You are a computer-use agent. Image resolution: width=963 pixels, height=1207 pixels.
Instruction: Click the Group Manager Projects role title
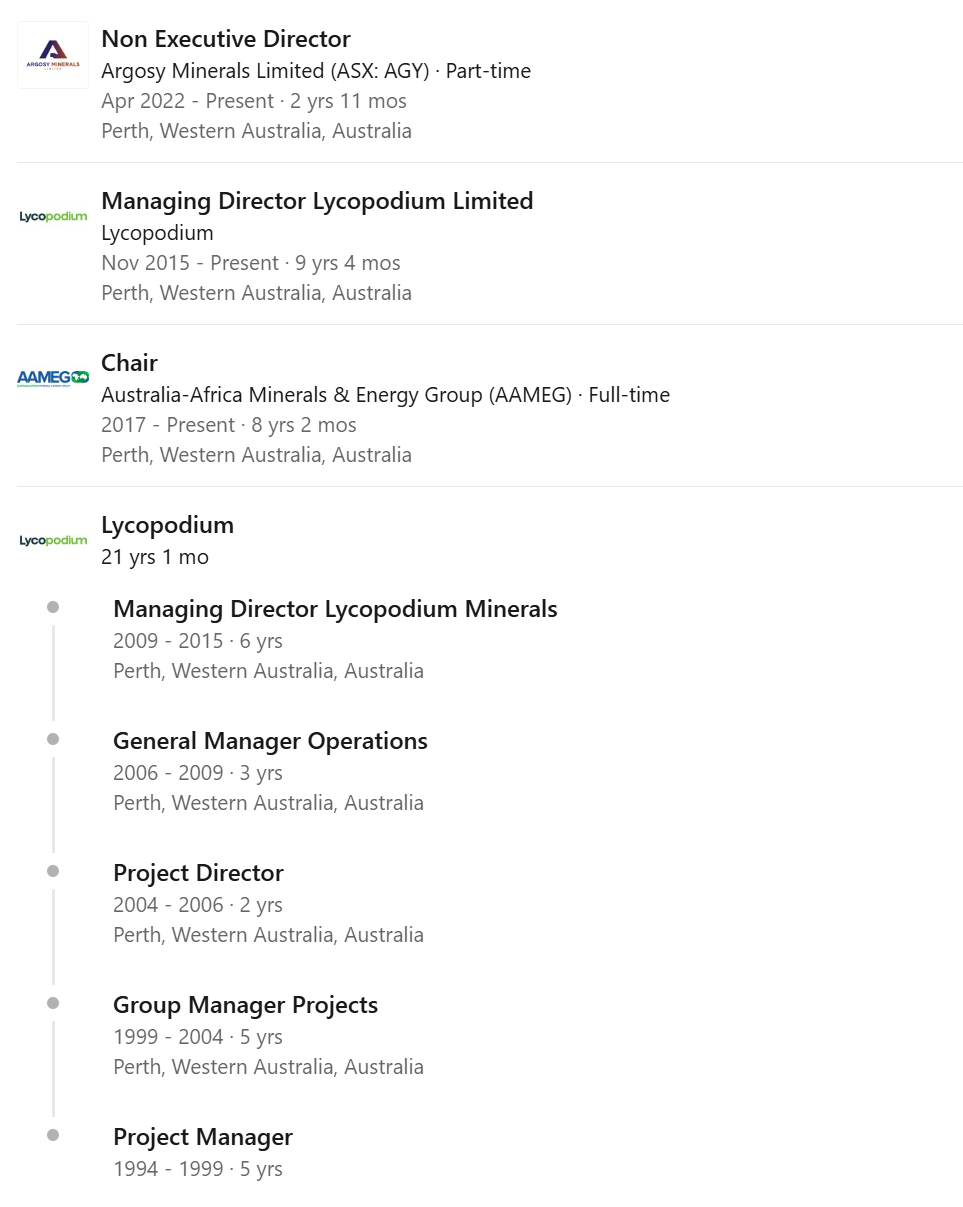pyautogui.click(x=245, y=1005)
